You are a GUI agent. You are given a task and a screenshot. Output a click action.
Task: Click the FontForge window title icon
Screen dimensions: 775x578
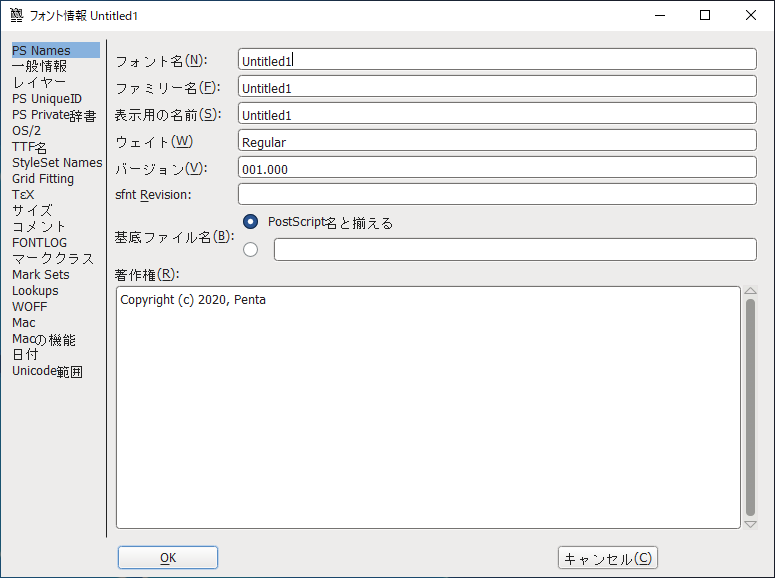(16, 15)
